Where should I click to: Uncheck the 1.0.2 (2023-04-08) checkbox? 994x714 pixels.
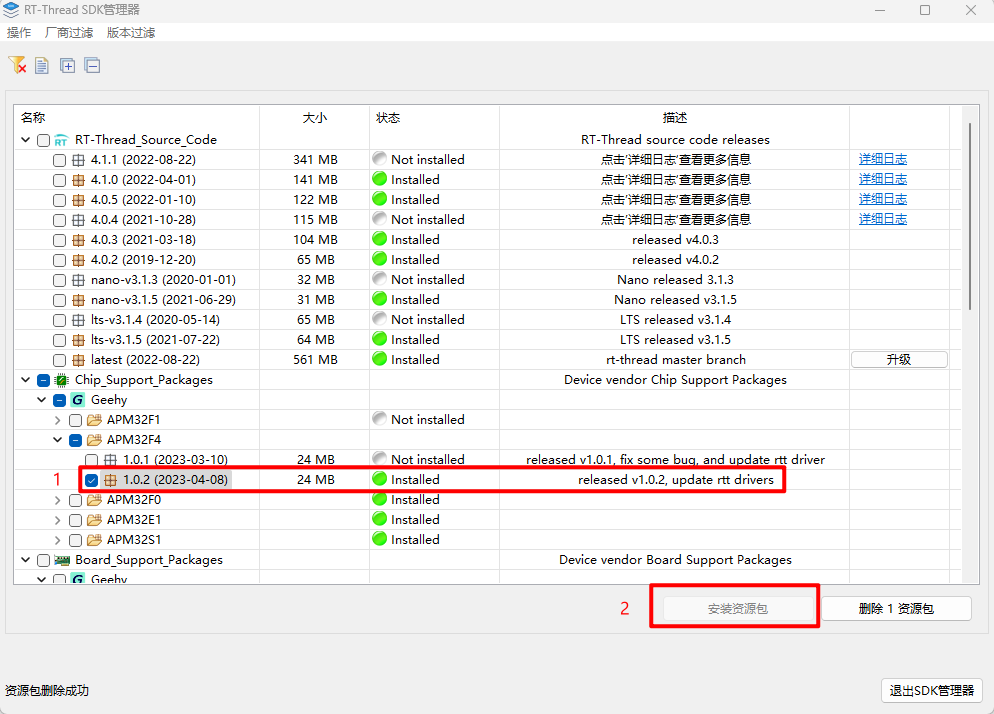point(91,480)
